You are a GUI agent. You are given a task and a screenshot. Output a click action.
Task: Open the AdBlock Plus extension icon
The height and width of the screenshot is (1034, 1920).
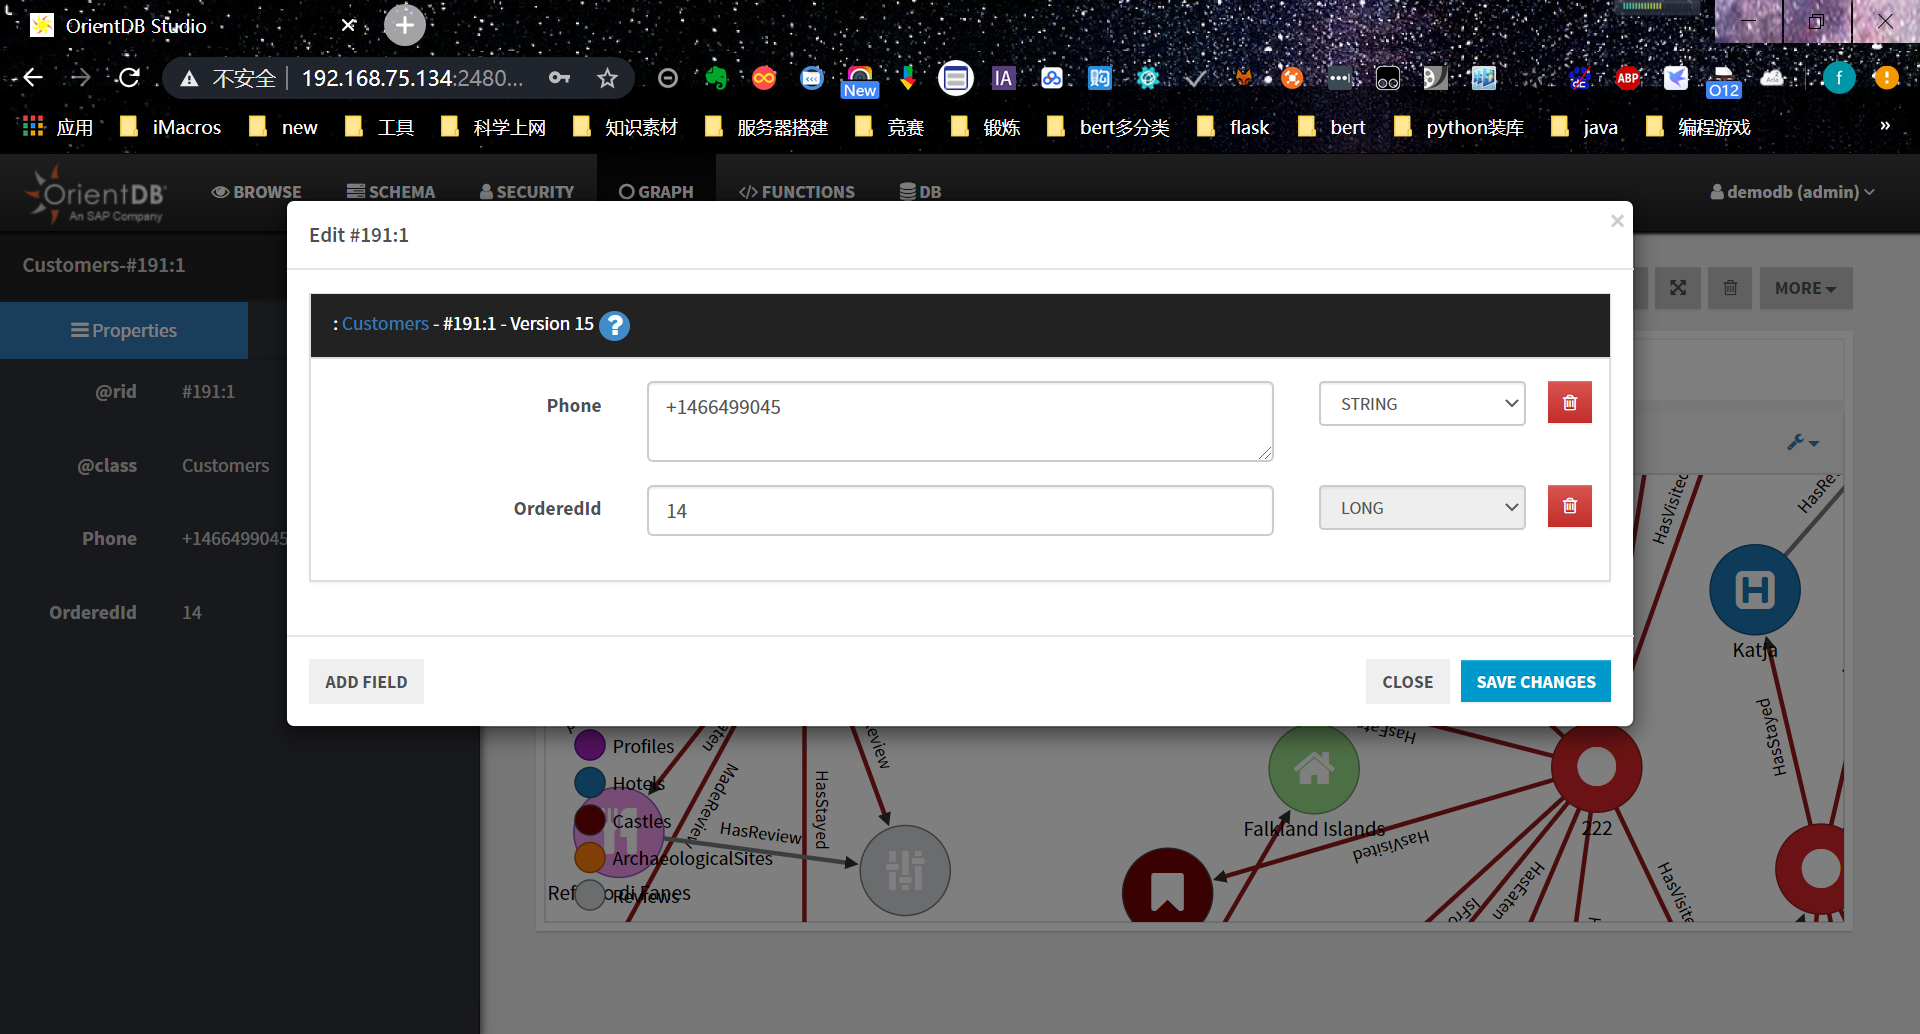tap(1628, 78)
